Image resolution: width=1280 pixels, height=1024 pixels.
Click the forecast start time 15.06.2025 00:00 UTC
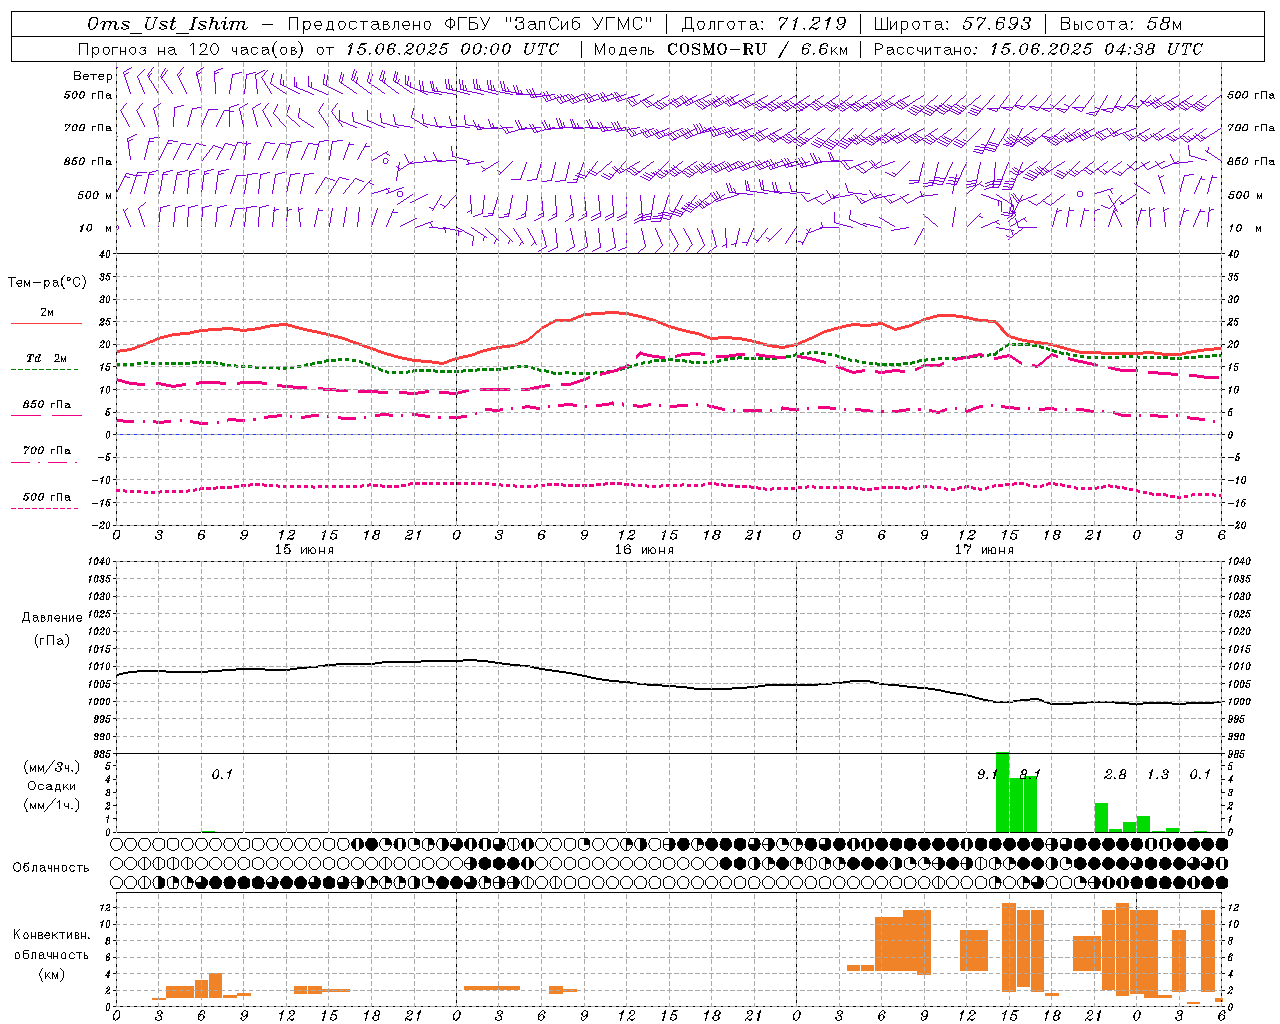coord(452,49)
